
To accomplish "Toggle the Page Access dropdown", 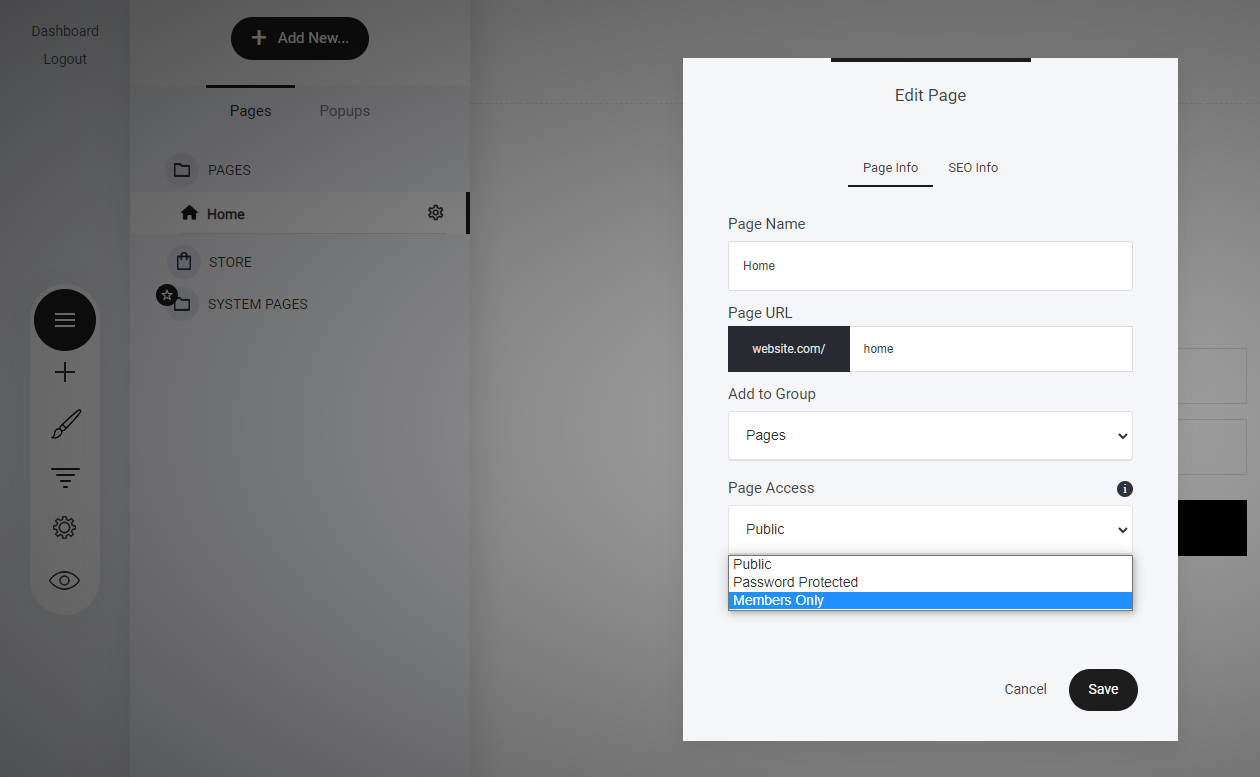I will [930, 530].
